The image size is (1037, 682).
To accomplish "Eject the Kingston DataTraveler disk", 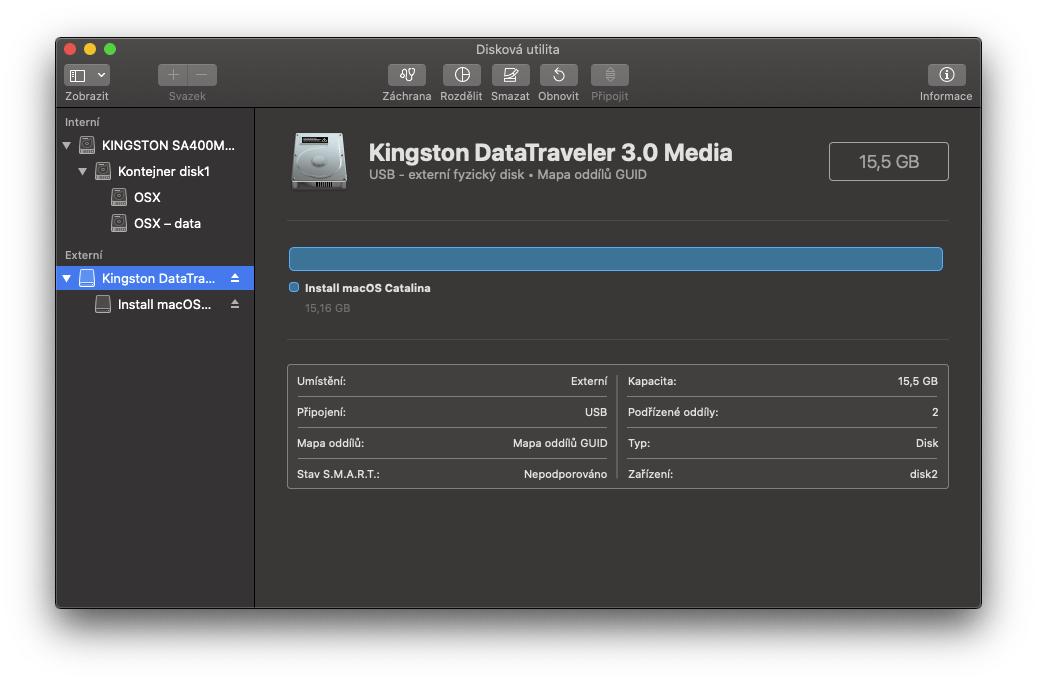I will tap(235, 278).
